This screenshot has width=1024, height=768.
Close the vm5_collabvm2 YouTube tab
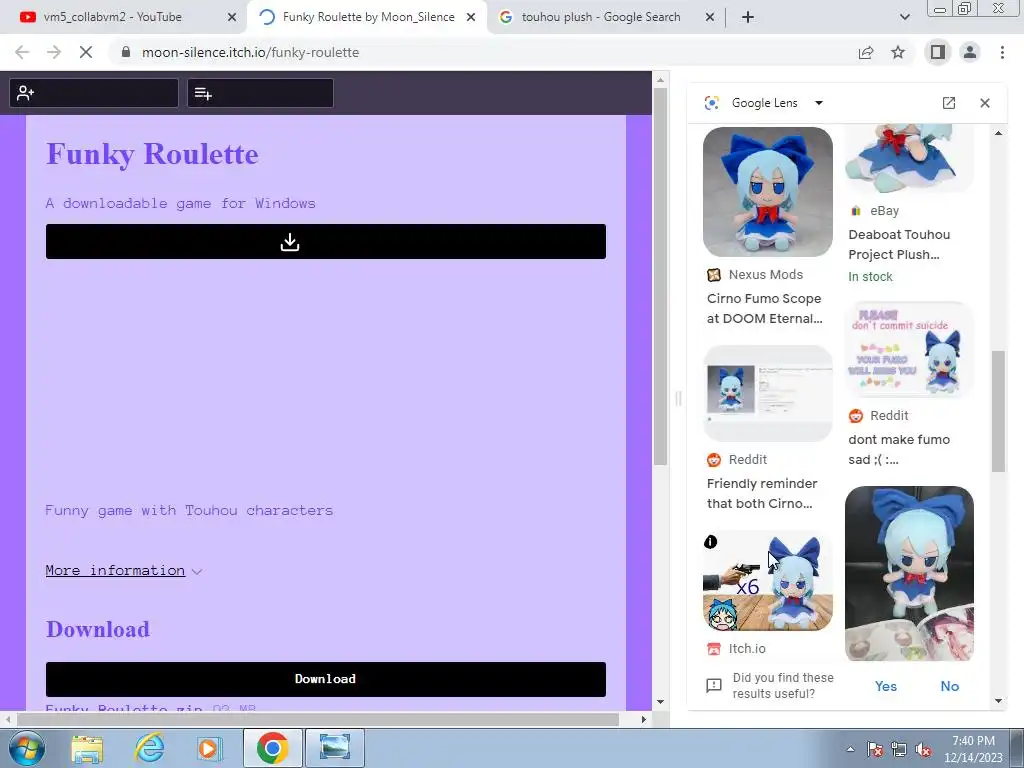click(232, 18)
